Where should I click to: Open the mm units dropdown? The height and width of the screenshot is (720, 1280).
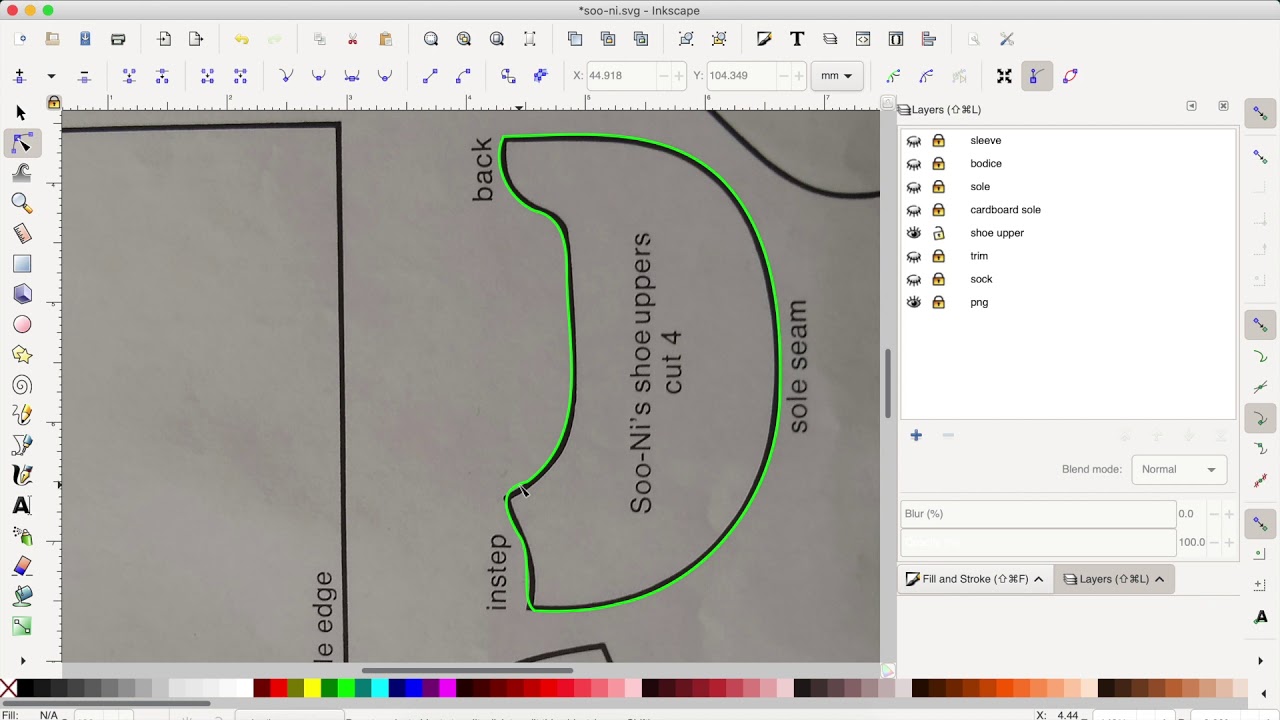click(x=837, y=76)
